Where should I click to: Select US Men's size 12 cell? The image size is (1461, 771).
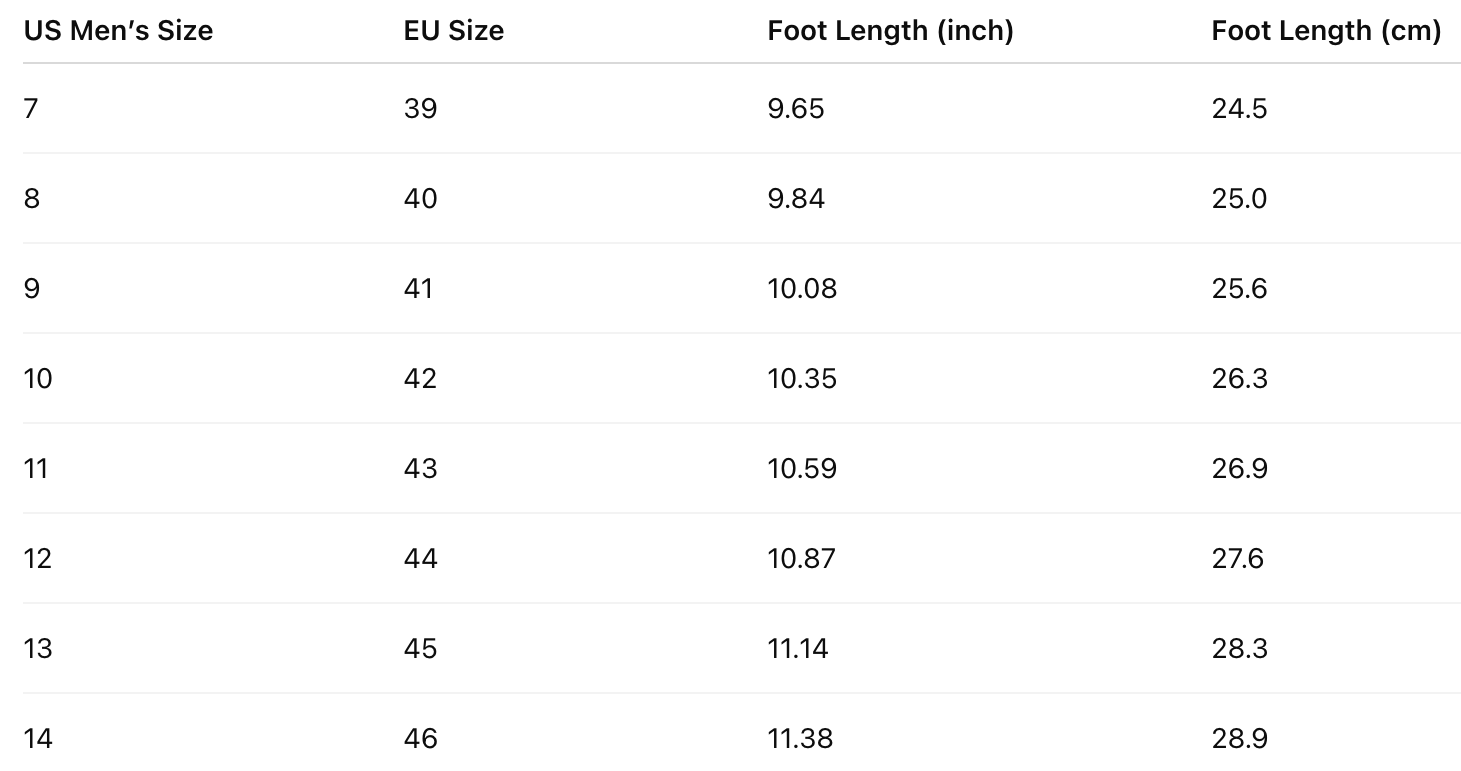tap(38, 558)
